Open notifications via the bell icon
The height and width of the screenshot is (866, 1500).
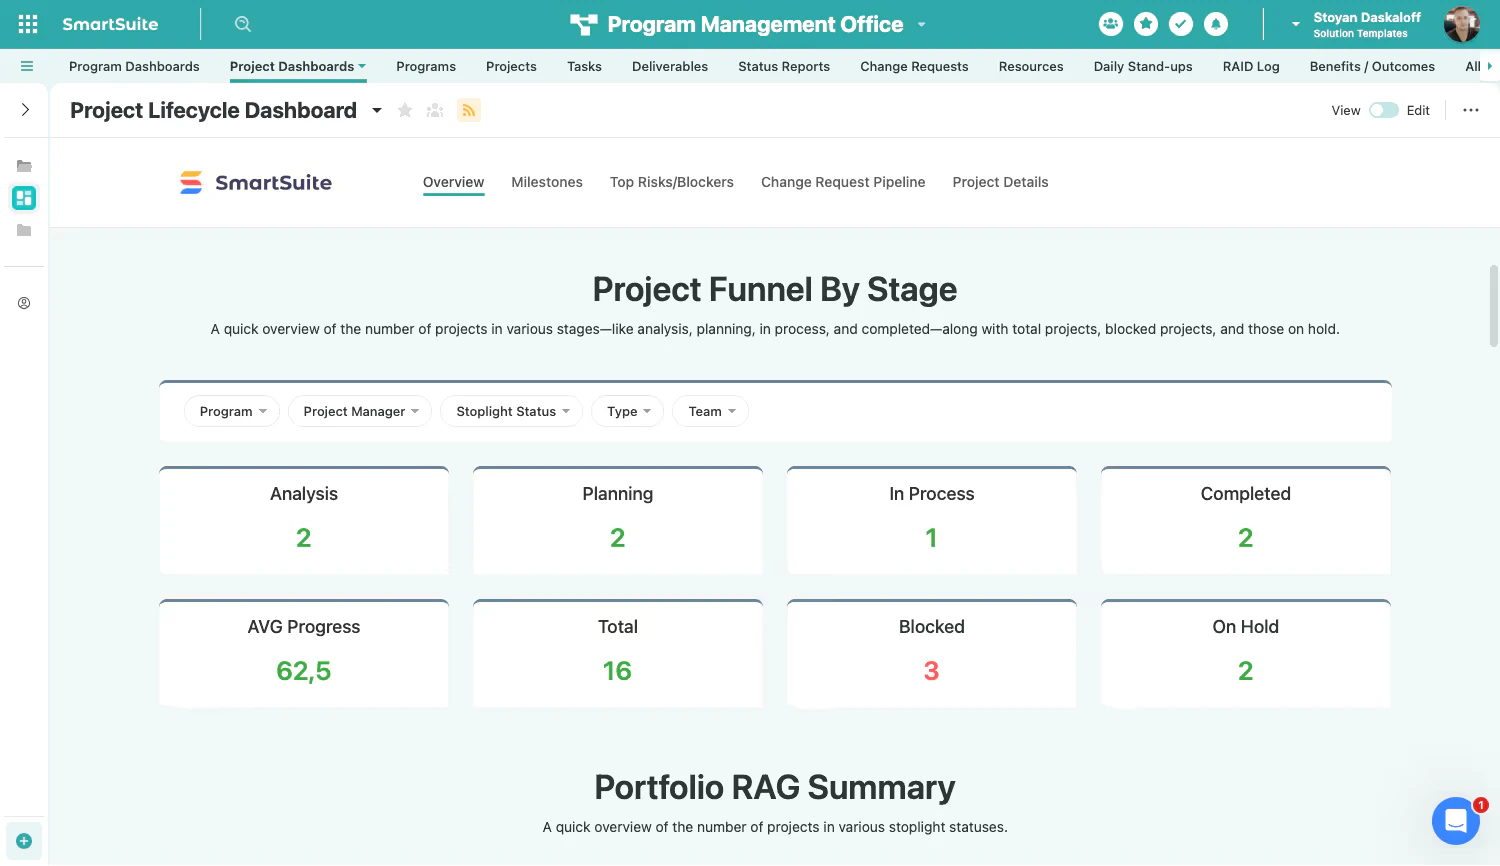(x=1216, y=23)
